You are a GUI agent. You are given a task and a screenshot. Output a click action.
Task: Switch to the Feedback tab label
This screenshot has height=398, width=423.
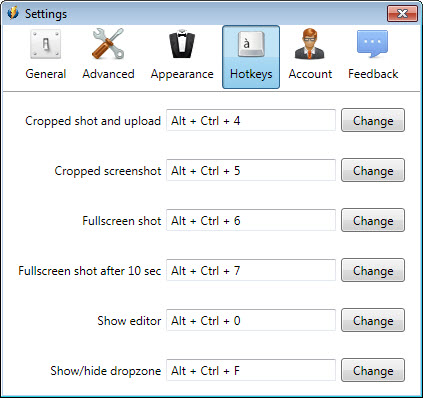(373, 74)
